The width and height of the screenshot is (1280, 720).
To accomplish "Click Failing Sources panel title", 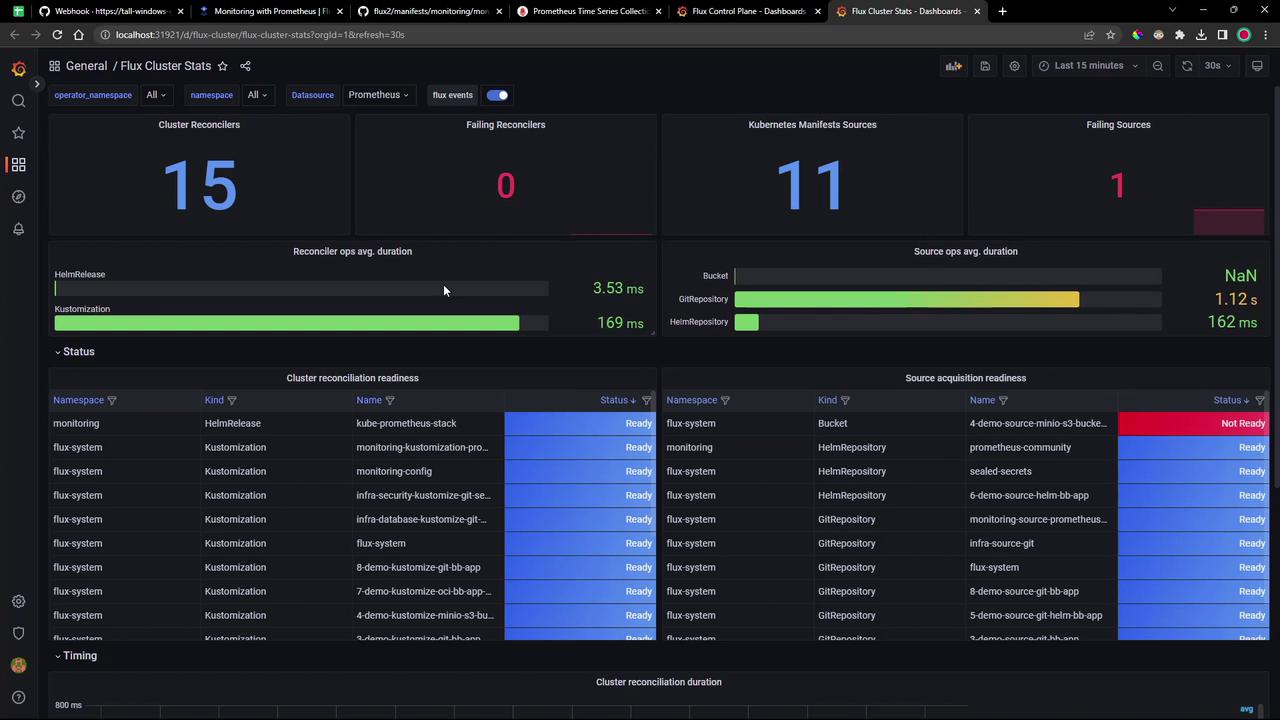I will 1118,125.
